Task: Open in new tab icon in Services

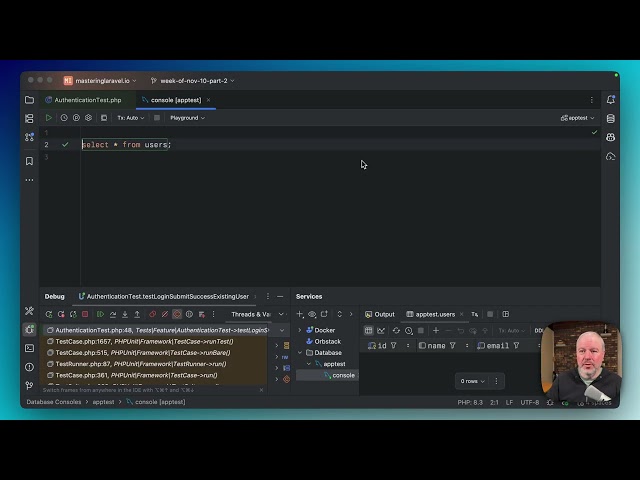Action: tap(324, 314)
